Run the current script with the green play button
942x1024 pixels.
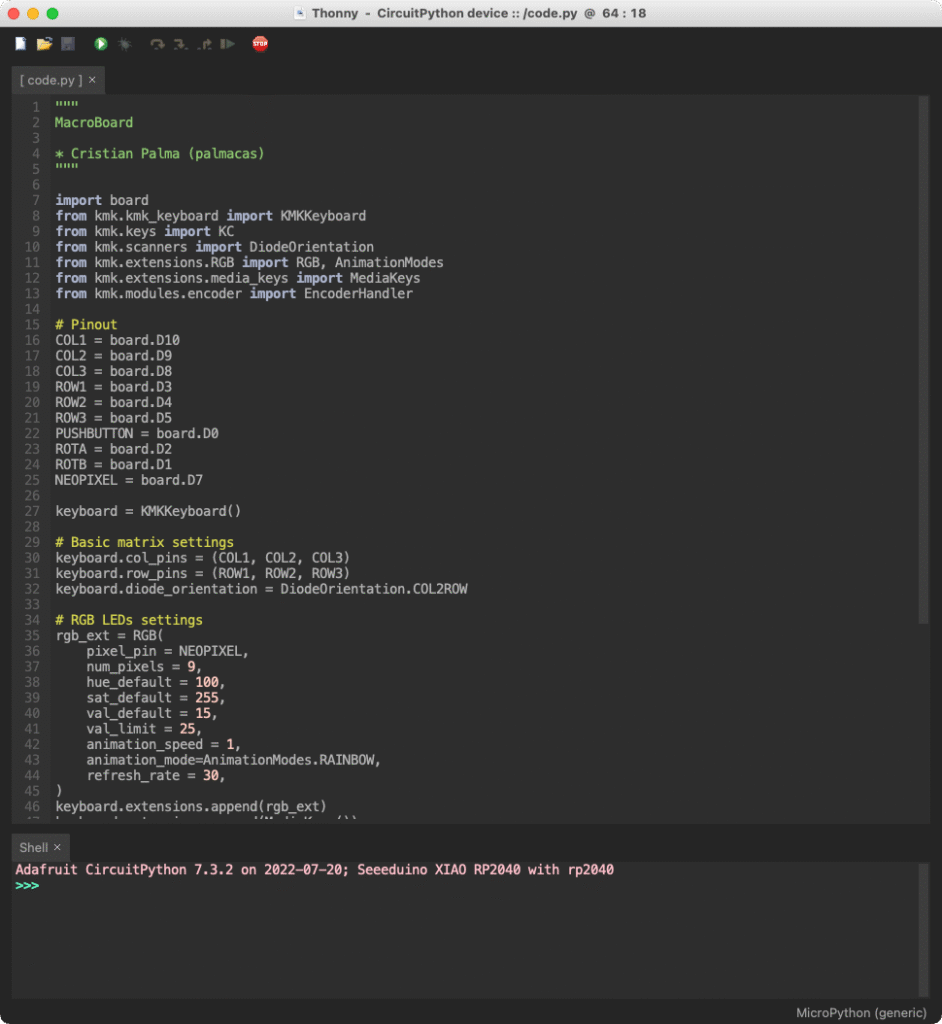click(101, 44)
